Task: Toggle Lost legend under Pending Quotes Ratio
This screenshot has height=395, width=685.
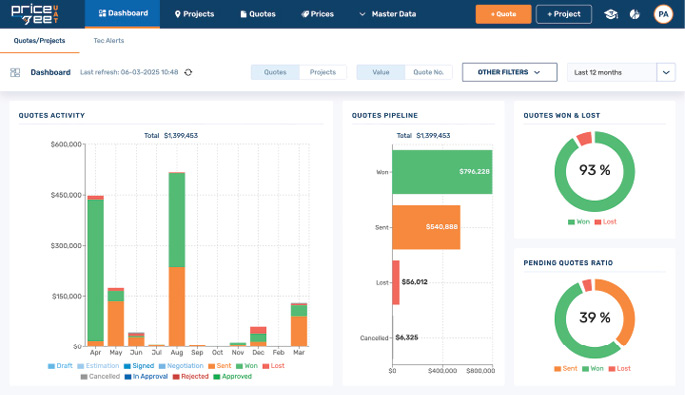Action: pyautogui.click(x=619, y=369)
